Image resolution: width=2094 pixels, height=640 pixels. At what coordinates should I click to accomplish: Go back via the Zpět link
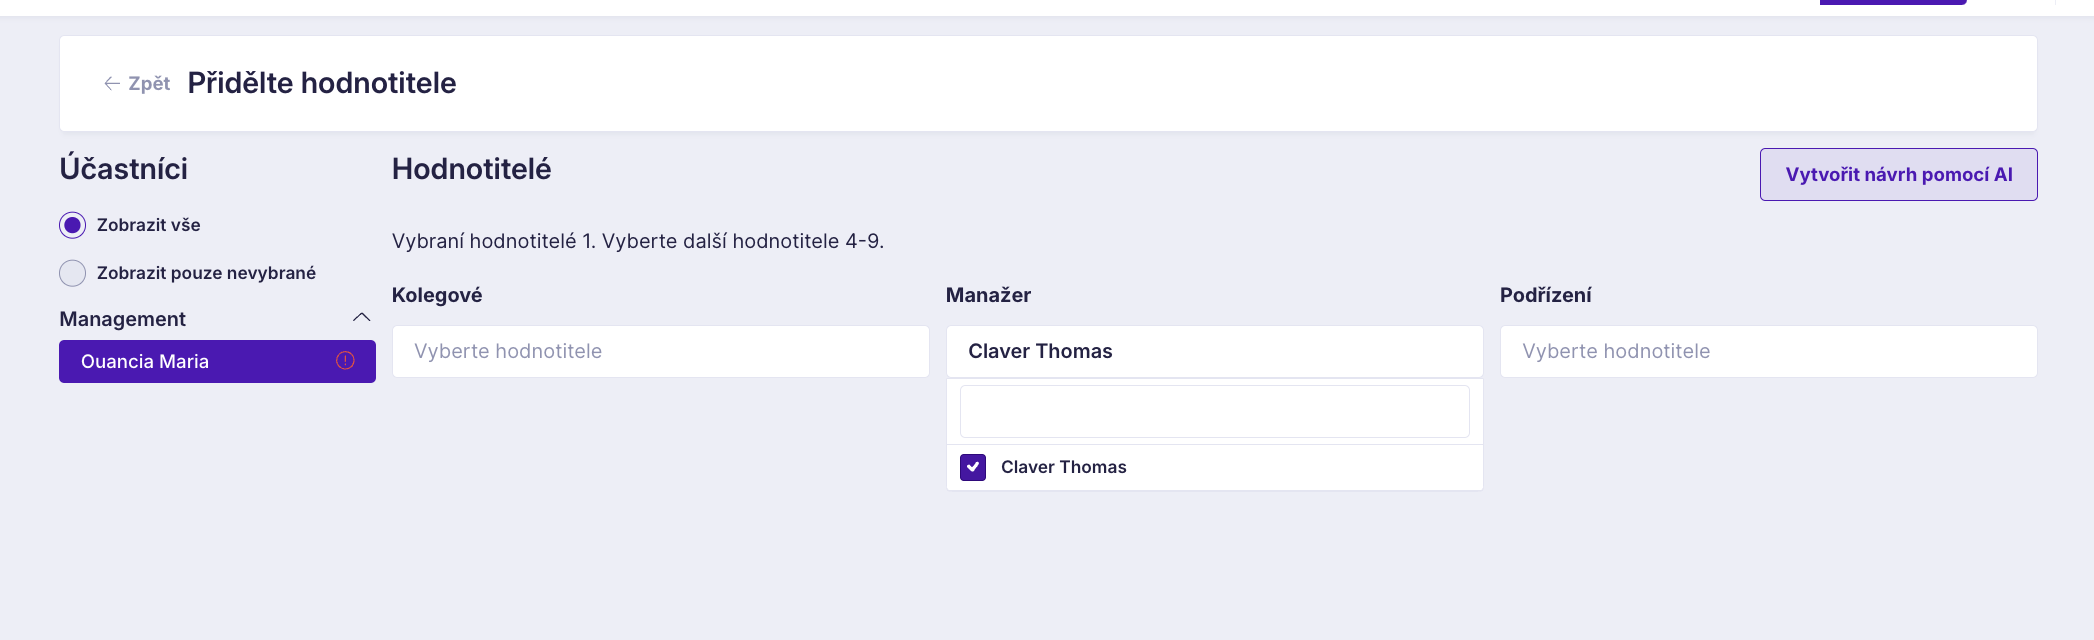149,83
